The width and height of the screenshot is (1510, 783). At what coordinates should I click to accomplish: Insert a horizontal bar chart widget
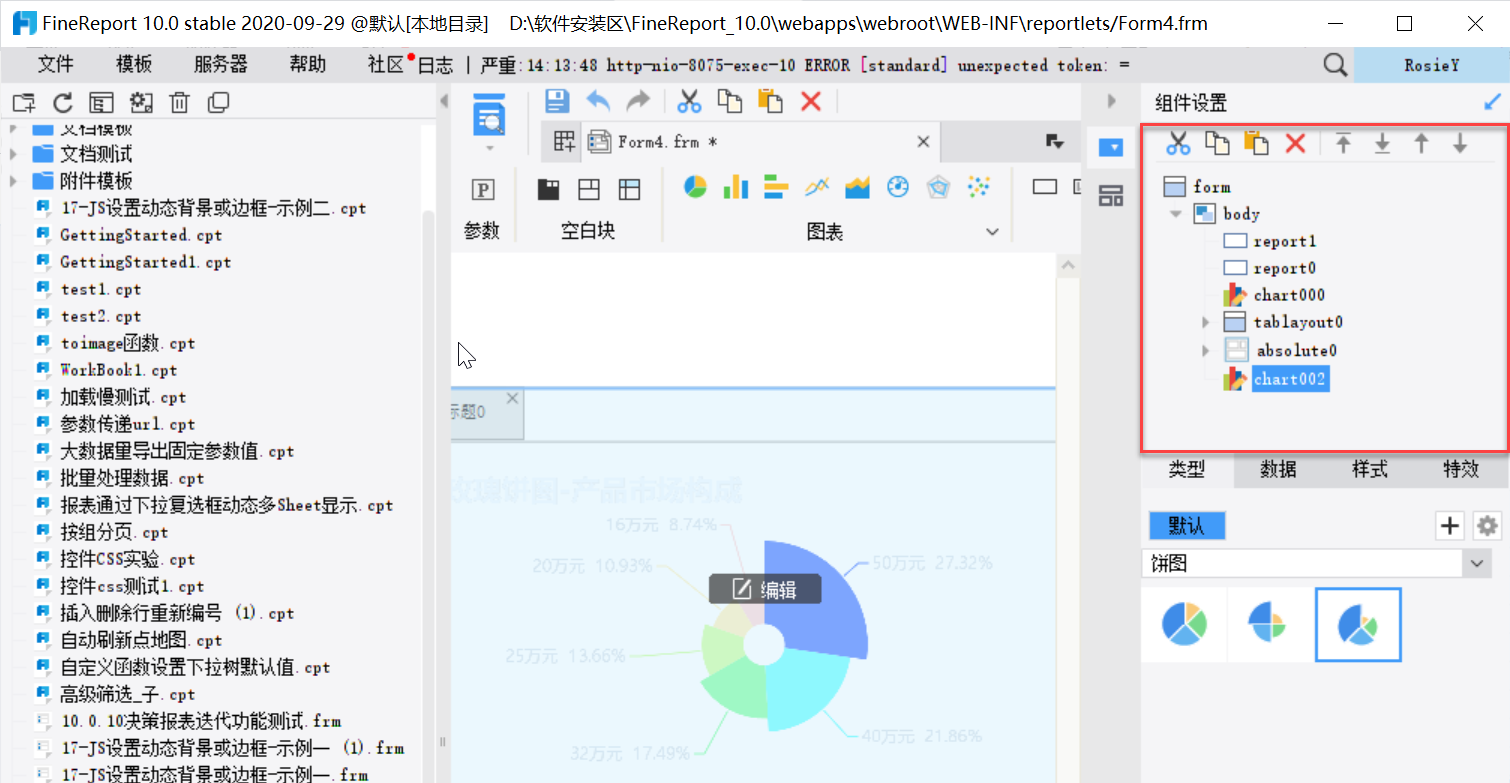click(777, 187)
